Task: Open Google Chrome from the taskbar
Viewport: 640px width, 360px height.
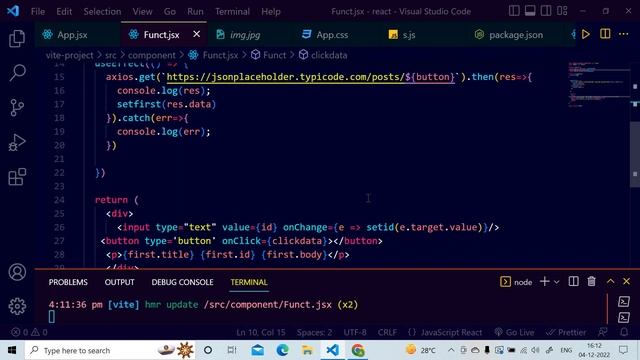Action: coord(358,350)
